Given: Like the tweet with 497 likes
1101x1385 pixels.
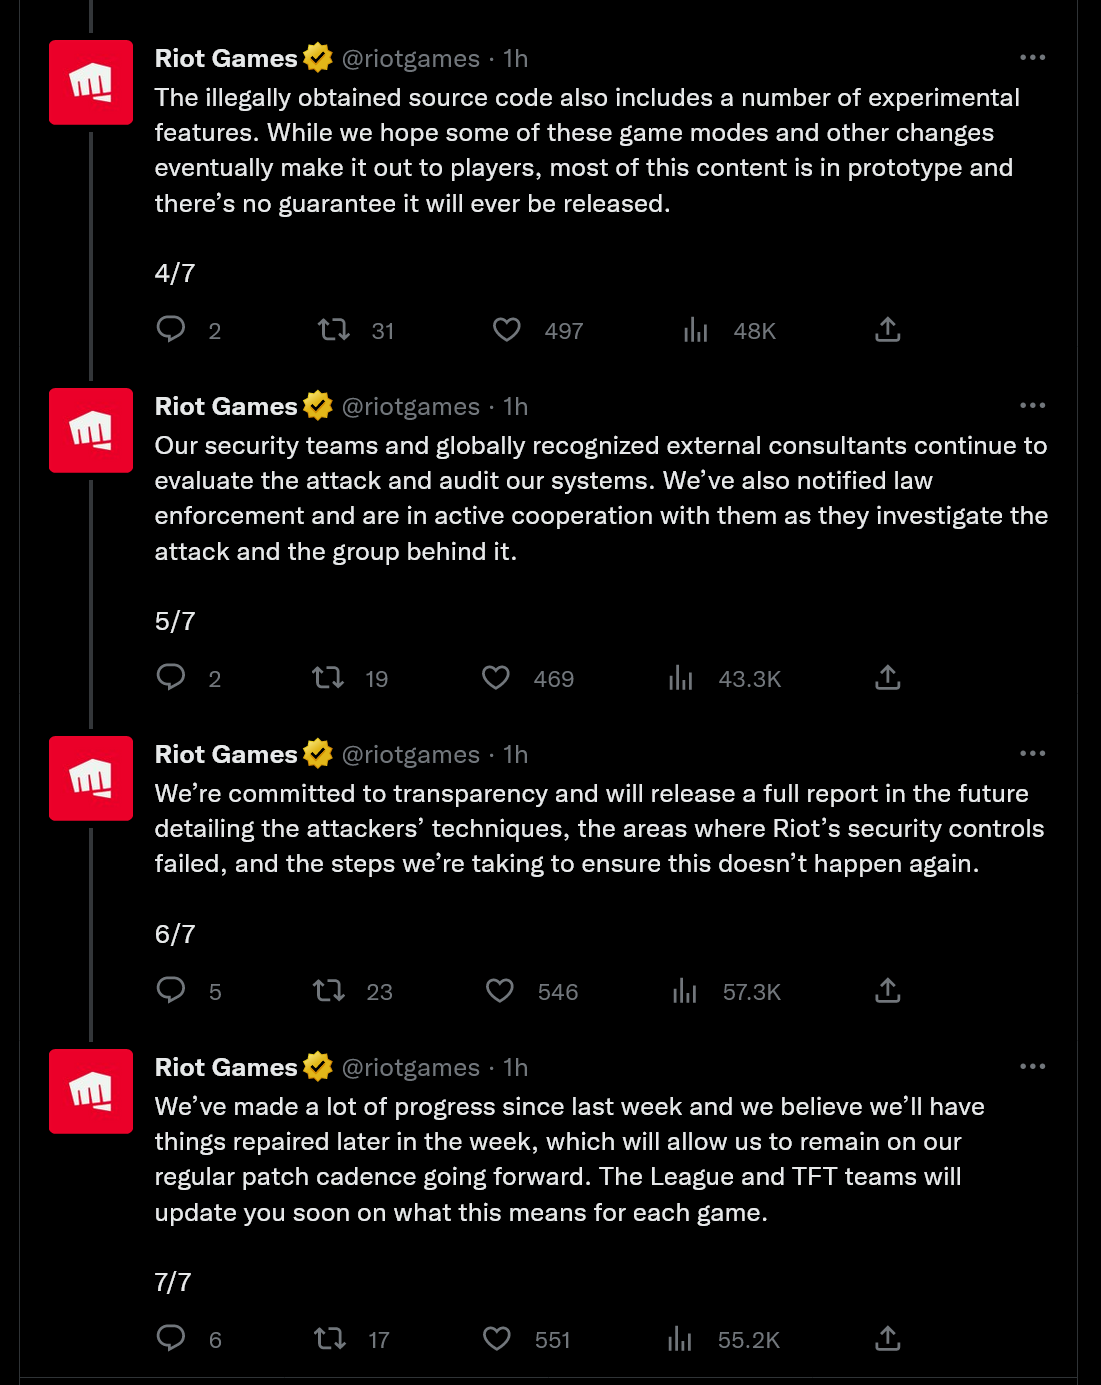Looking at the screenshot, I should pyautogui.click(x=507, y=329).
